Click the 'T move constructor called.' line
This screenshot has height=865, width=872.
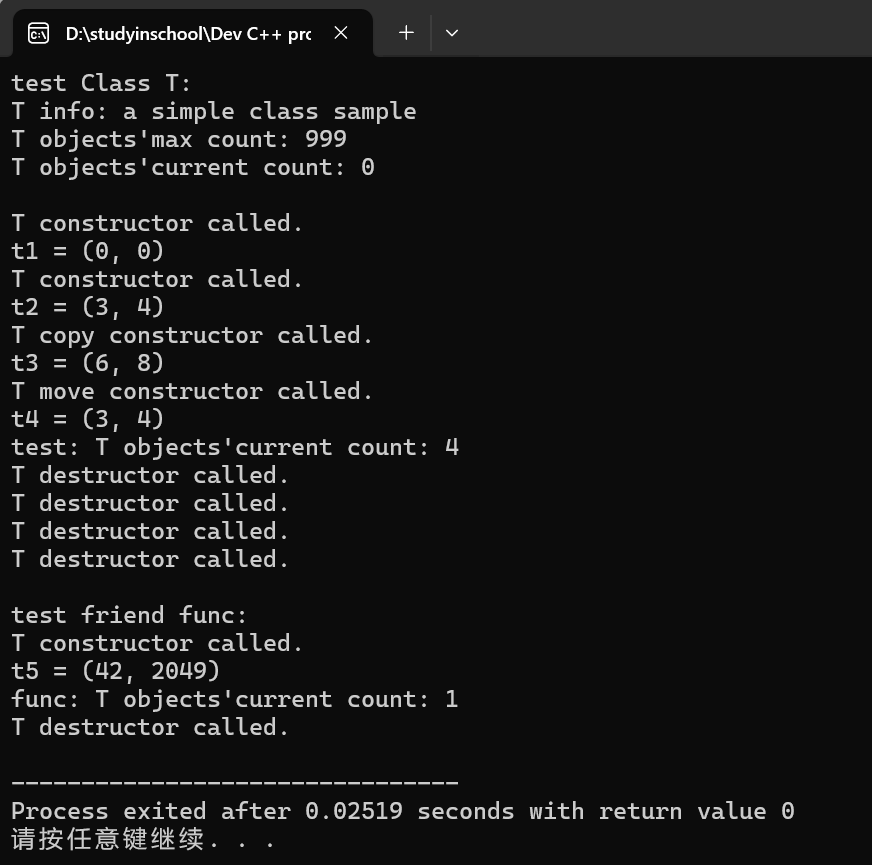pyautogui.click(x=192, y=391)
